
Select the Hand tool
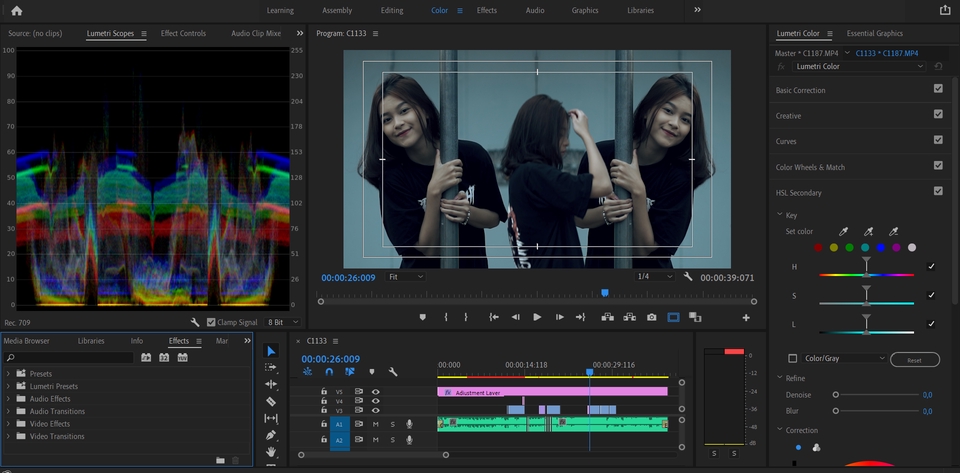pyautogui.click(x=271, y=452)
